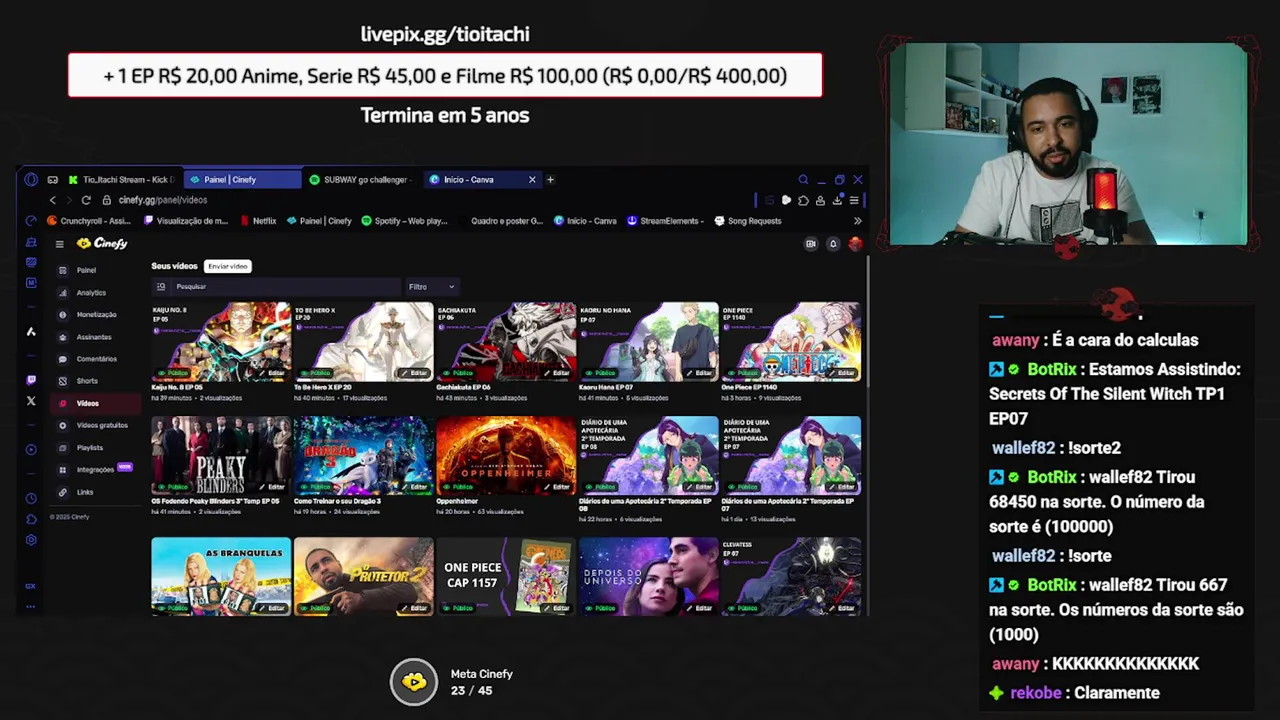Open the Filtro dropdown
This screenshot has width=1280, height=720.
tap(431, 287)
